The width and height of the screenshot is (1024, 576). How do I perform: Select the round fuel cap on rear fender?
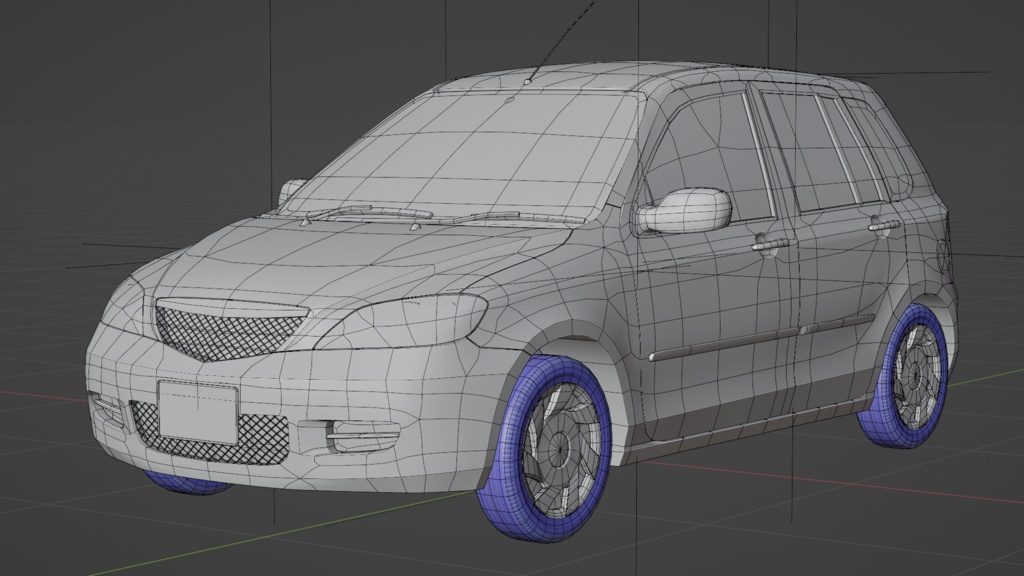(942, 257)
